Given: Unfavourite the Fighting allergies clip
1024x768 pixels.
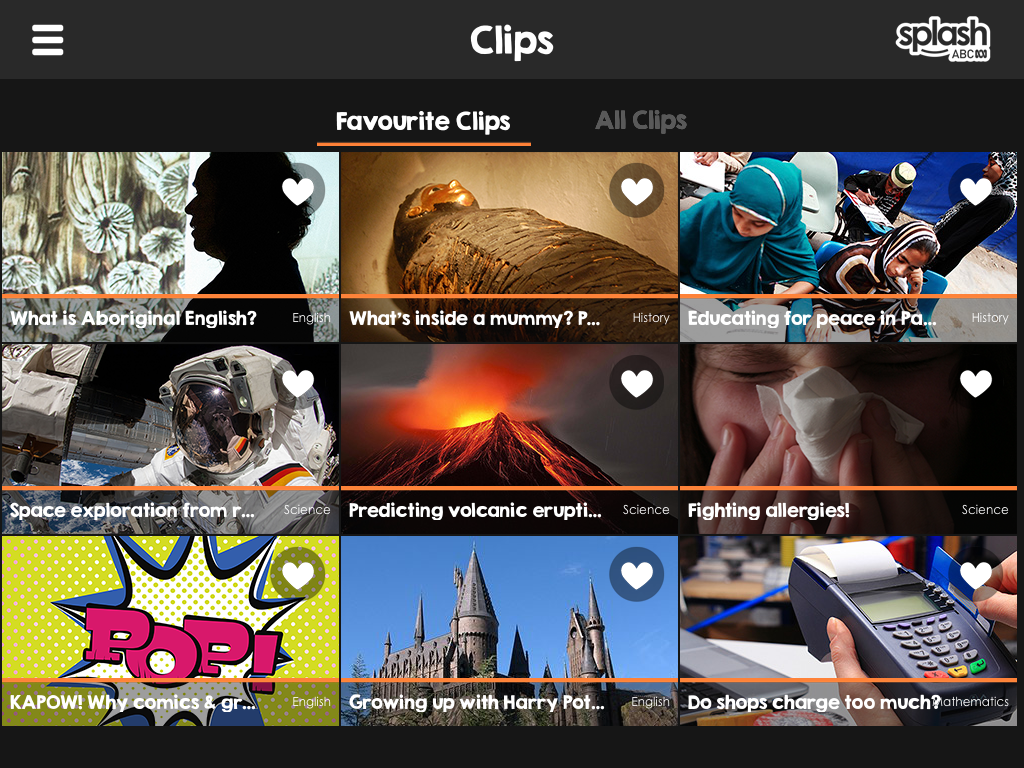Looking at the screenshot, I should (976, 383).
